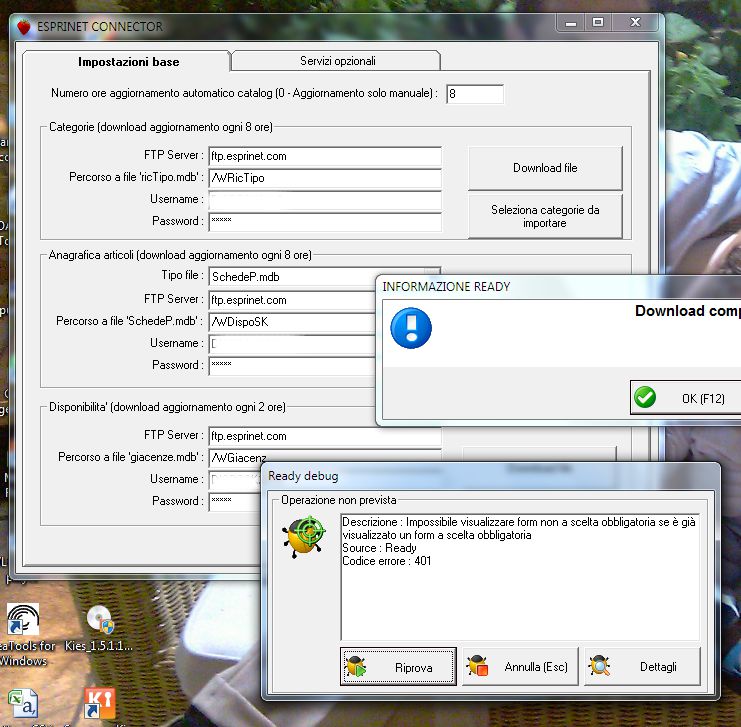Click the Categorie FTP Server field
The height and width of the screenshot is (727, 741).
pos(325,156)
